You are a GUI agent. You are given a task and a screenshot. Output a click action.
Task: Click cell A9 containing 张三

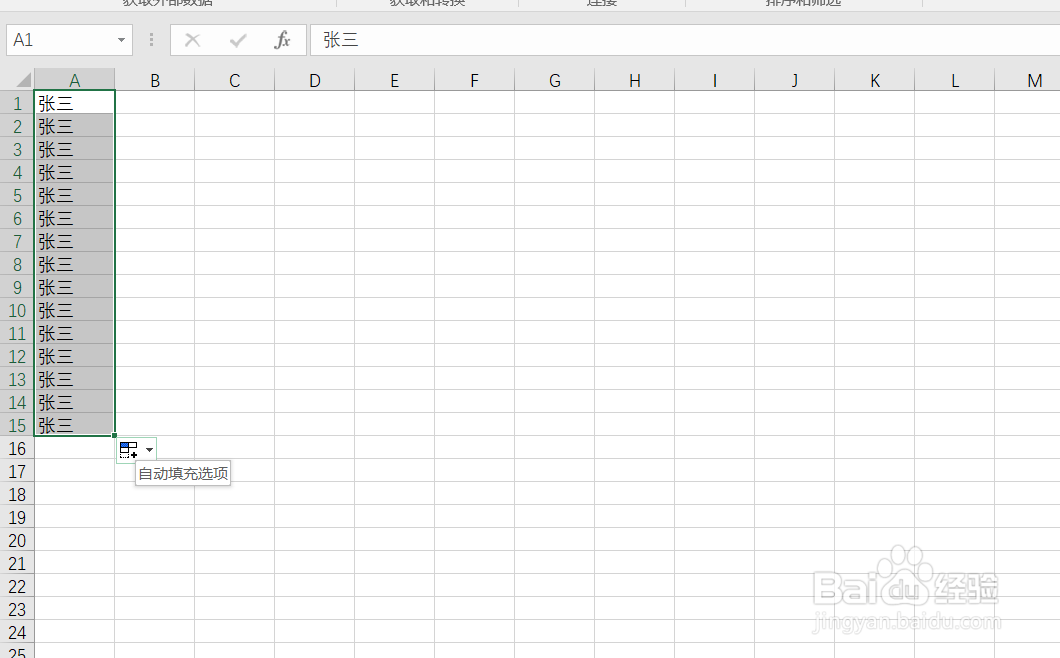pyautogui.click(x=74, y=287)
